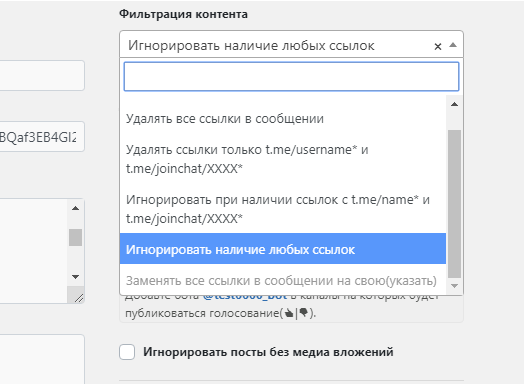
Task: Click the left textarea scrollbar up arrow
Action: pyautogui.click(x=76, y=209)
